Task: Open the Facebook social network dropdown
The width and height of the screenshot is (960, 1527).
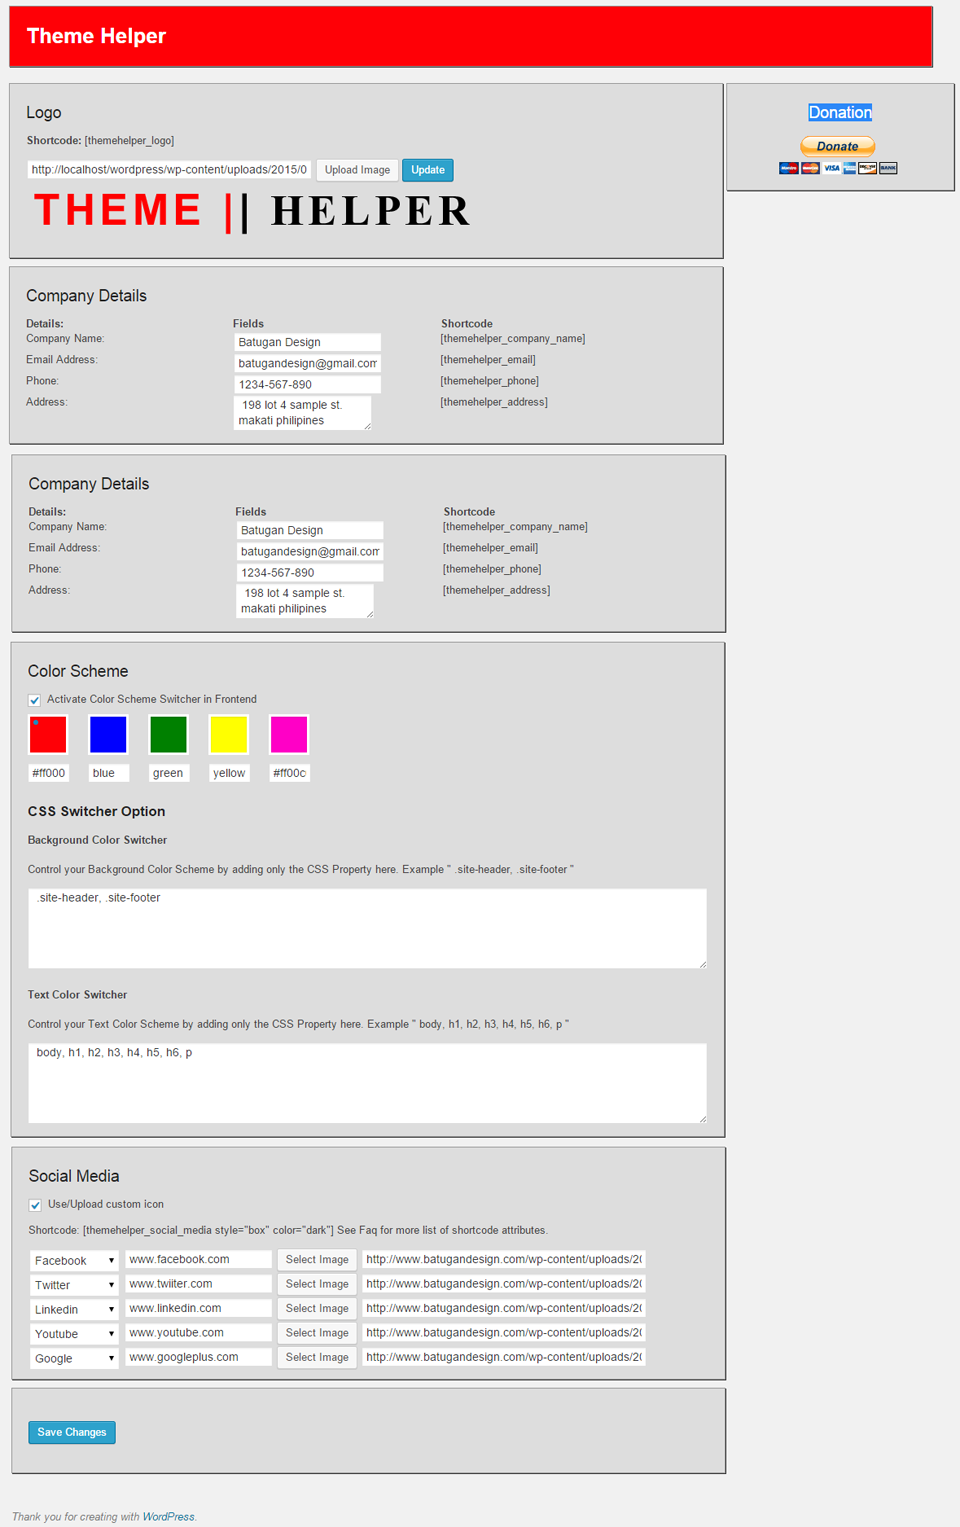Action: (x=75, y=1260)
